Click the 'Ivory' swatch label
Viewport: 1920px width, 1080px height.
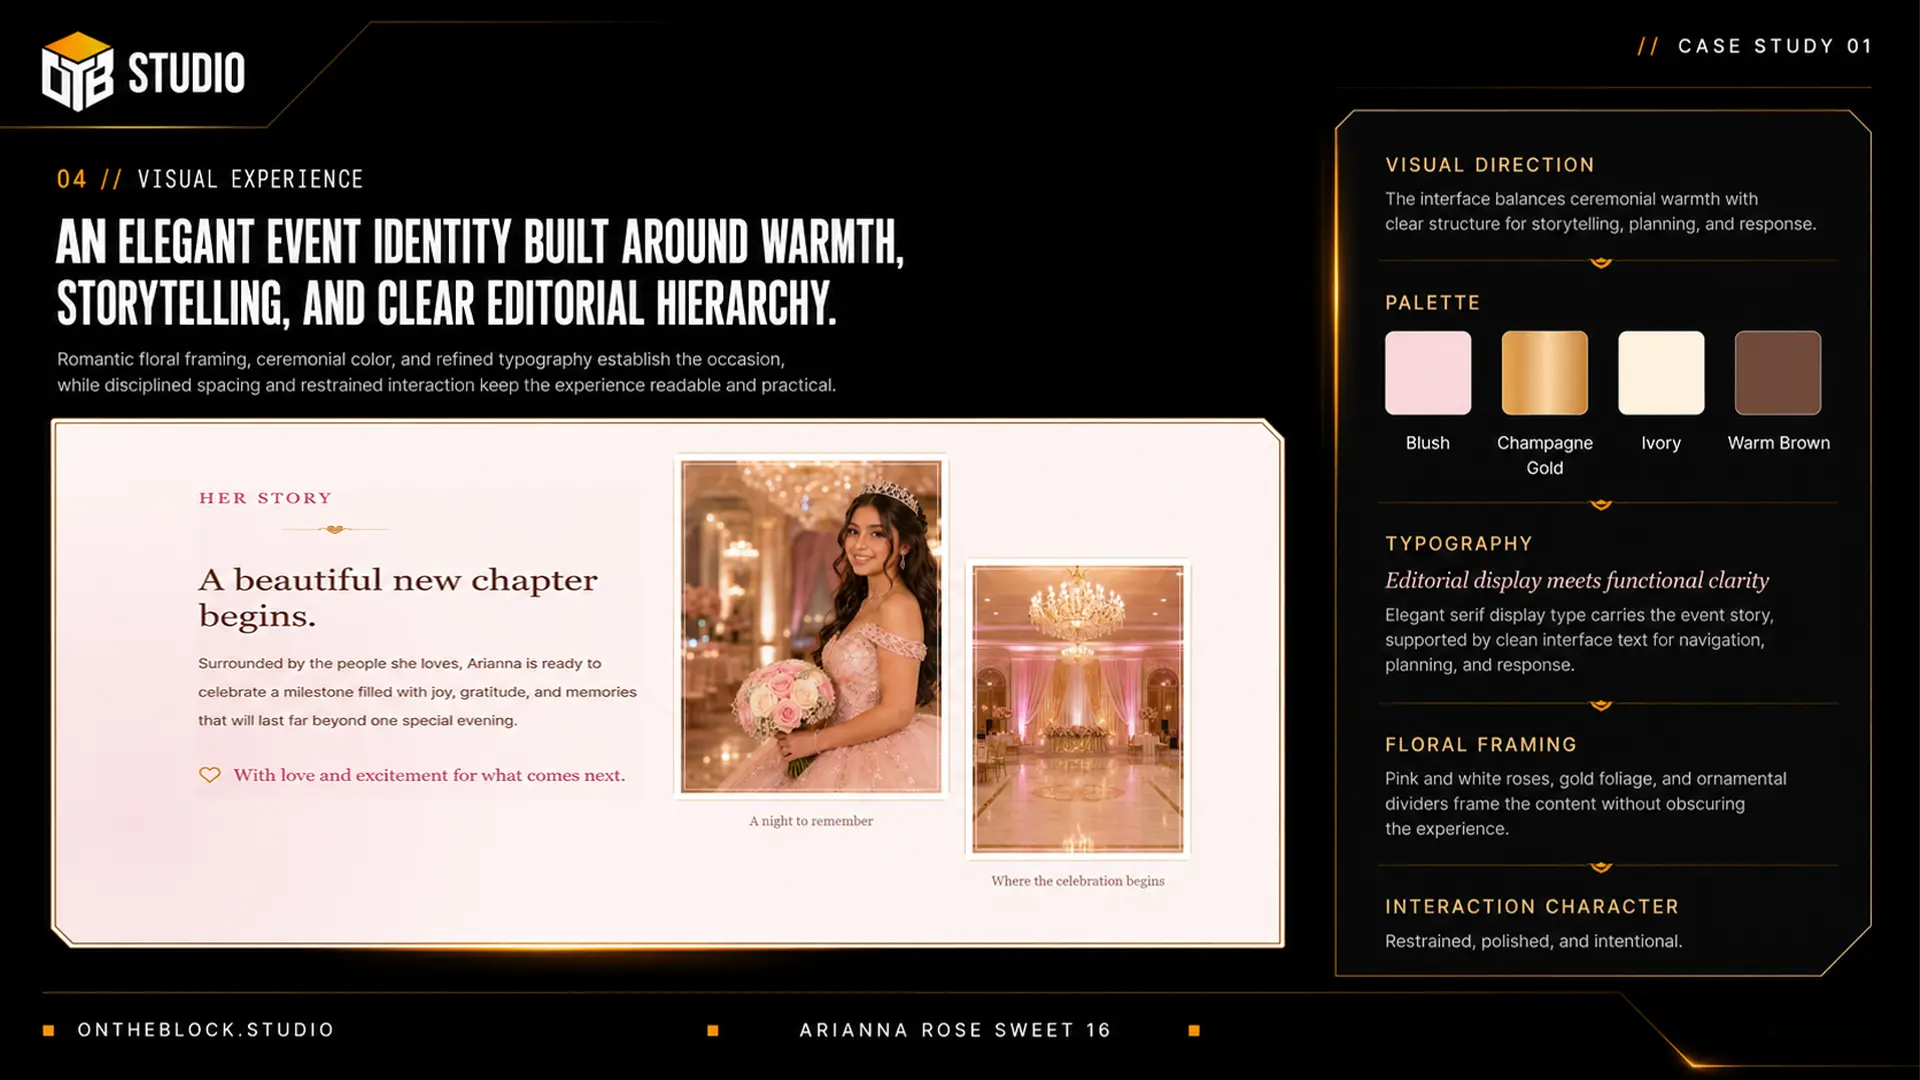1661,443
